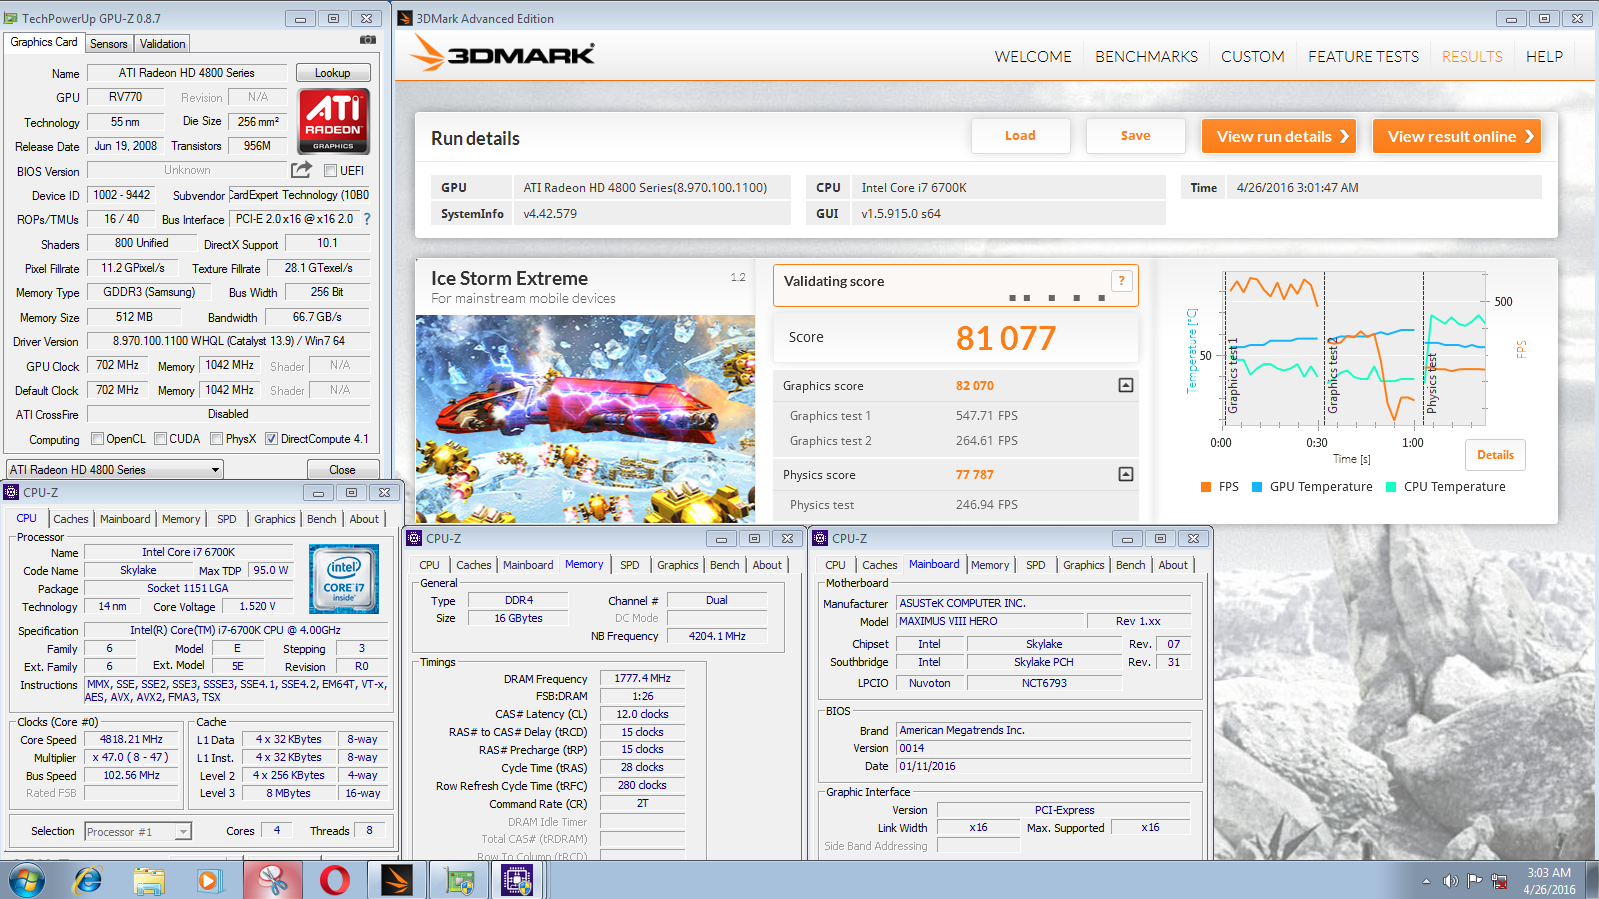Open FEATURE TESTS in 3DMark
Viewport: 1599px width, 899px height.
(x=1363, y=57)
